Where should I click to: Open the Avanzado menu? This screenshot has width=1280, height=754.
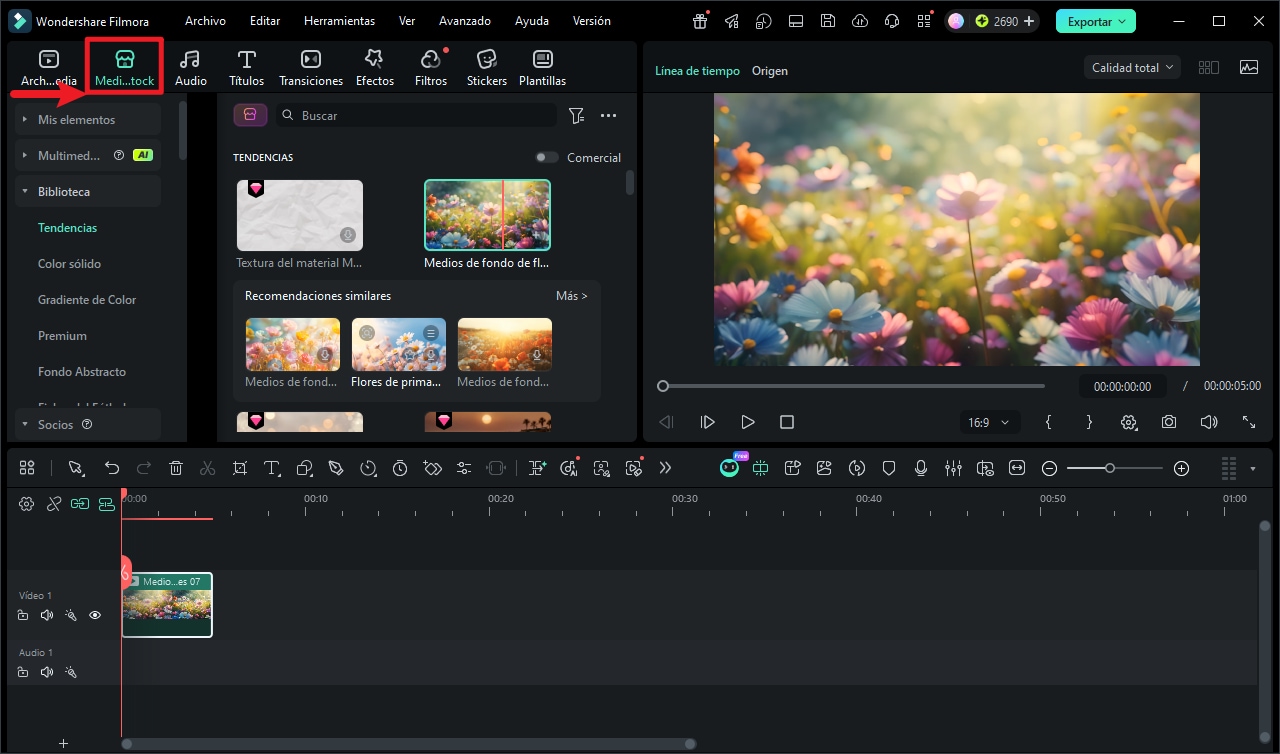465,21
